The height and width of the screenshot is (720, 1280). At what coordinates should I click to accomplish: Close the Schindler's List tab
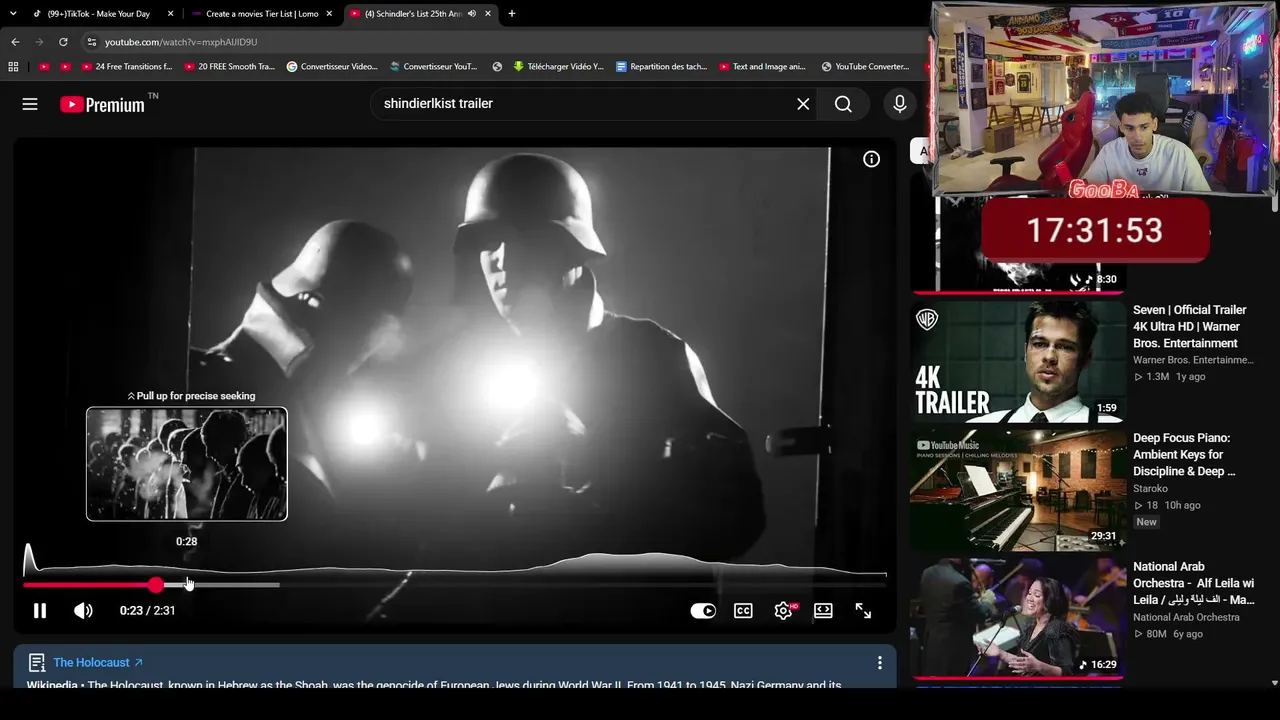pos(488,14)
